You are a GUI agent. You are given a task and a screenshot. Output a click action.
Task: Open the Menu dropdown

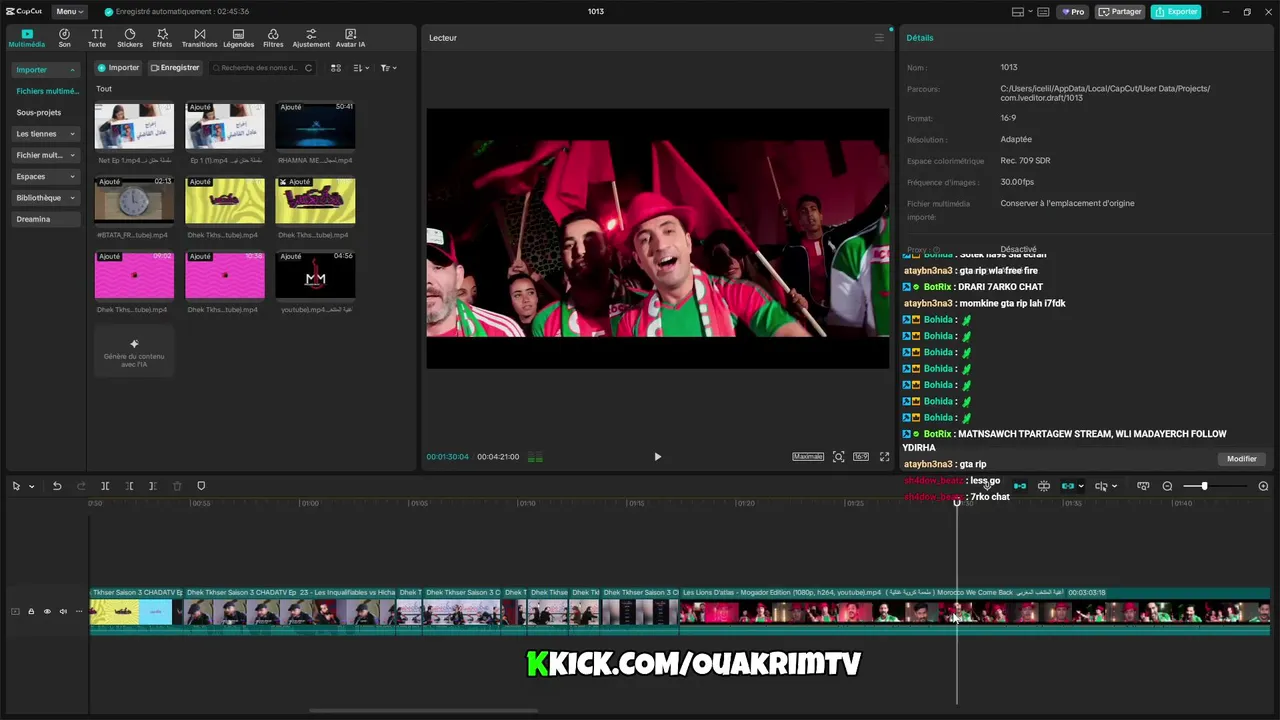coord(69,12)
